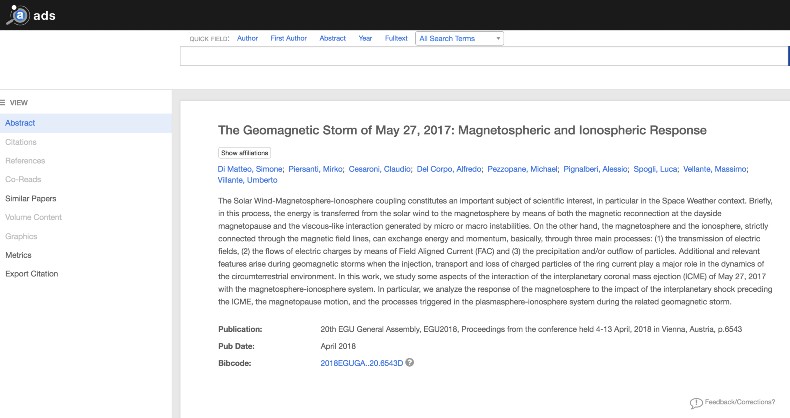This screenshot has height=418, width=790.
Task: Open author Pezzopane, Michael
Action: [x=522, y=169]
